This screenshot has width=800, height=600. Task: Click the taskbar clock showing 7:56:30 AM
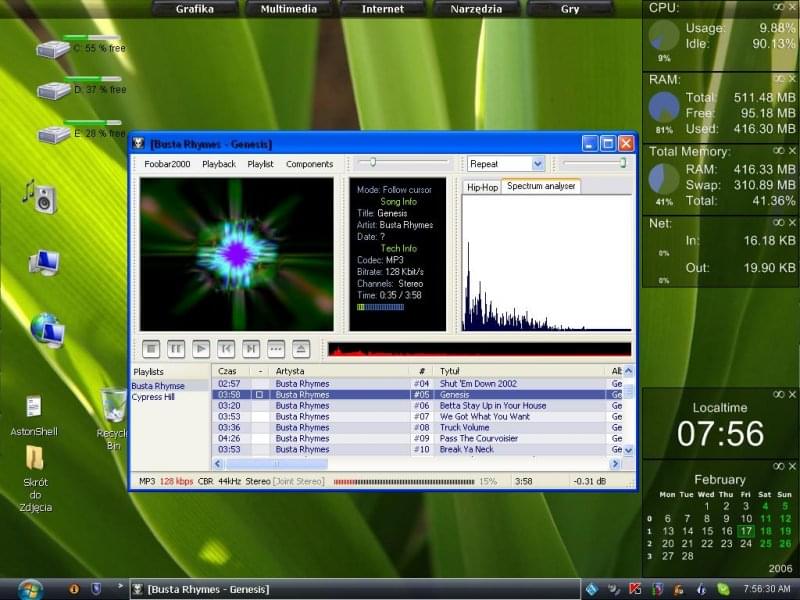pos(766,589)
